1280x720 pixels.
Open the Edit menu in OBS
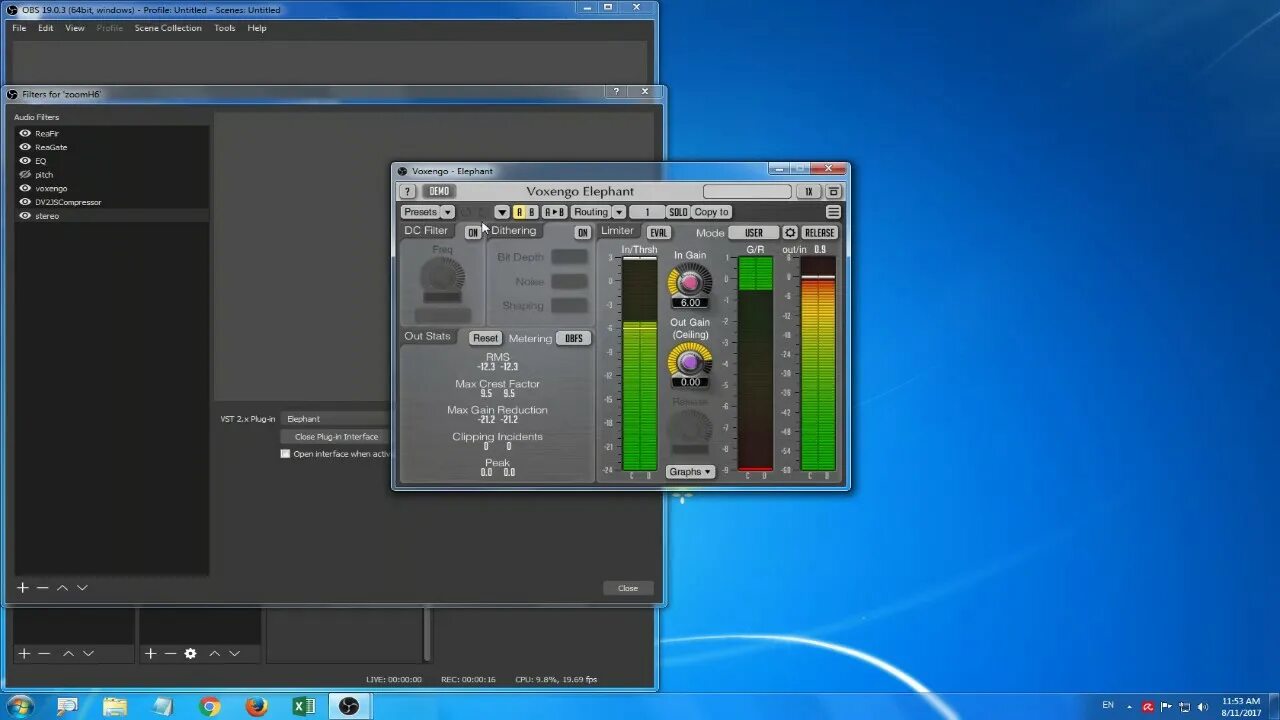pyautogui.click(x=46, y=28)
